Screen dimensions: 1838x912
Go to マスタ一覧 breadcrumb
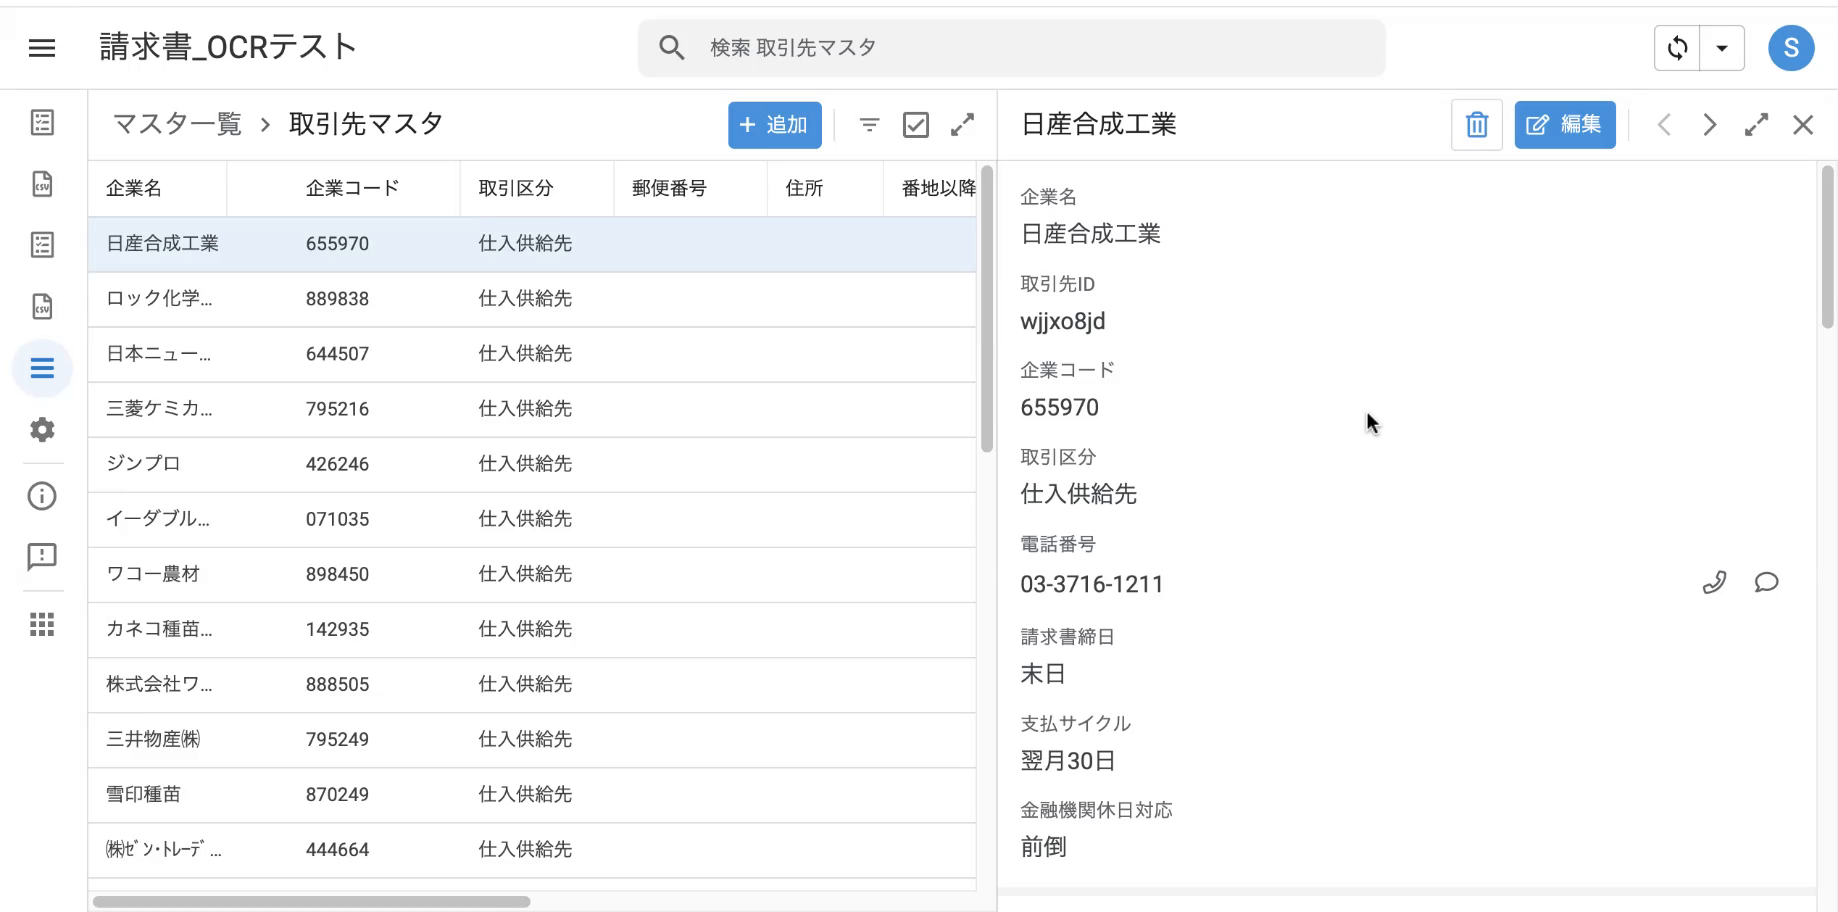(177, 124)
